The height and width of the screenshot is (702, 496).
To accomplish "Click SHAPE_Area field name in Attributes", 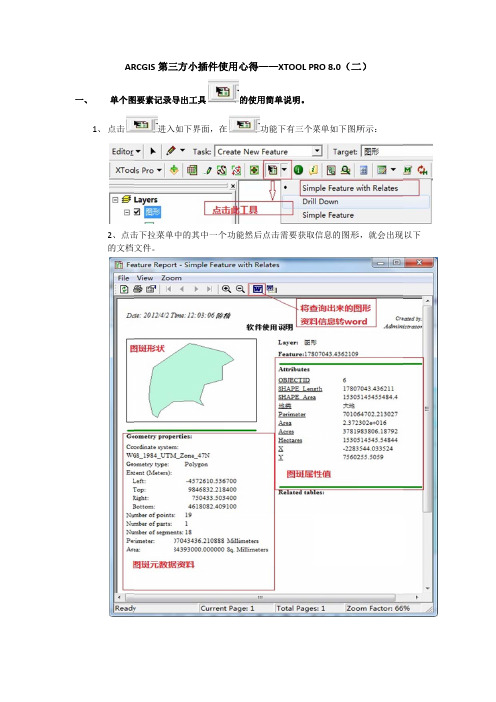I will [x=297, y=397].
